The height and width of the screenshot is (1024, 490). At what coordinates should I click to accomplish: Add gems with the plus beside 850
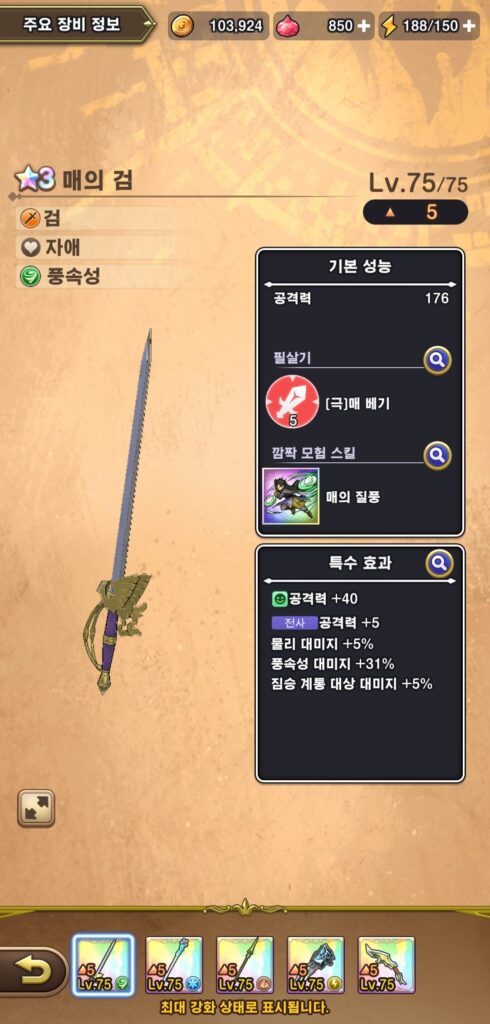click(x=364, y=26)
